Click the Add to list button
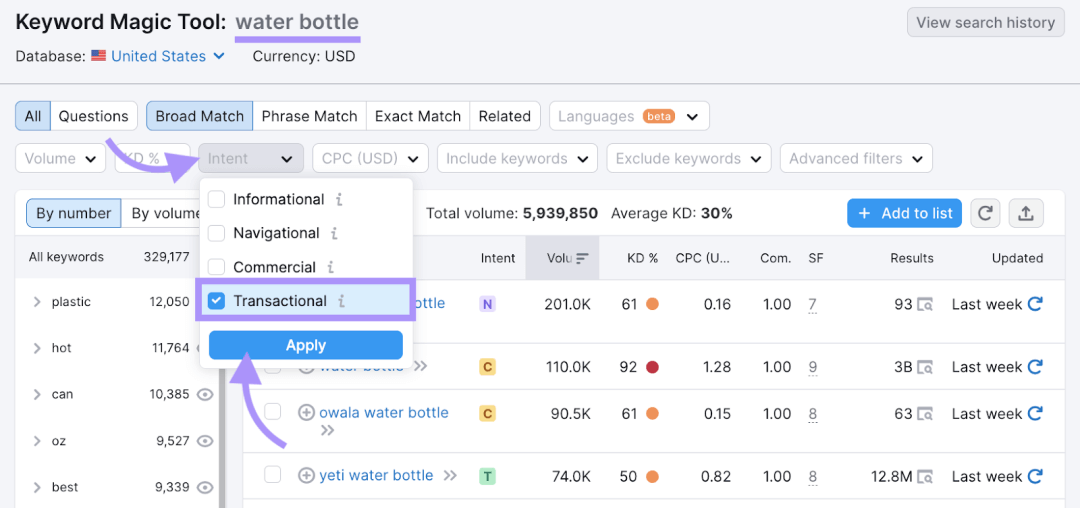 coord(904,213)
